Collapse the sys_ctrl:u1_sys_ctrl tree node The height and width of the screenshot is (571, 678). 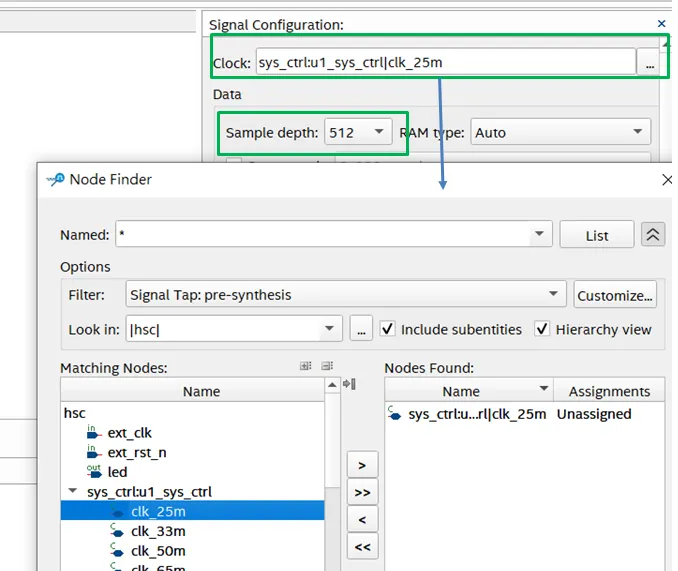[73, 491]
